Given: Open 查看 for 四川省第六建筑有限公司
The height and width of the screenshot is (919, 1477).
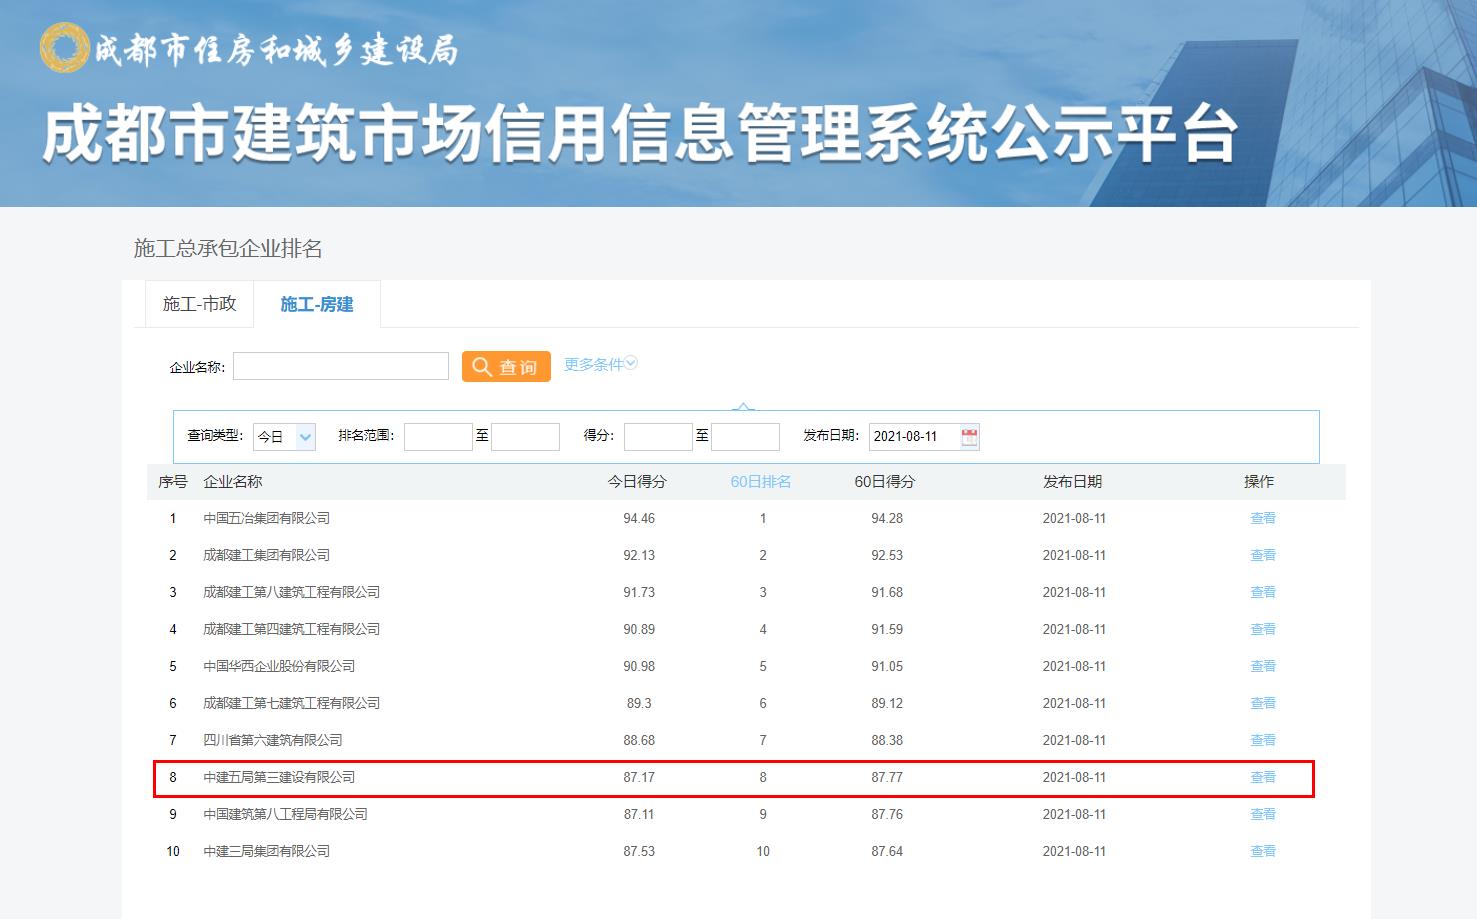Looking at the screenshot, I should (1263, 740).
